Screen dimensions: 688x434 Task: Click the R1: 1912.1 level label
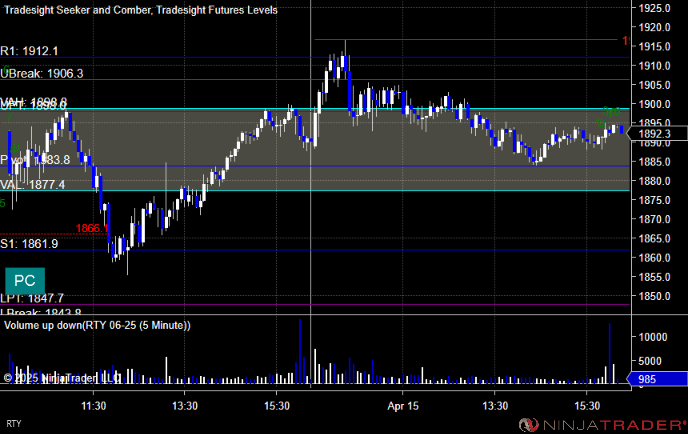[29, 51]
